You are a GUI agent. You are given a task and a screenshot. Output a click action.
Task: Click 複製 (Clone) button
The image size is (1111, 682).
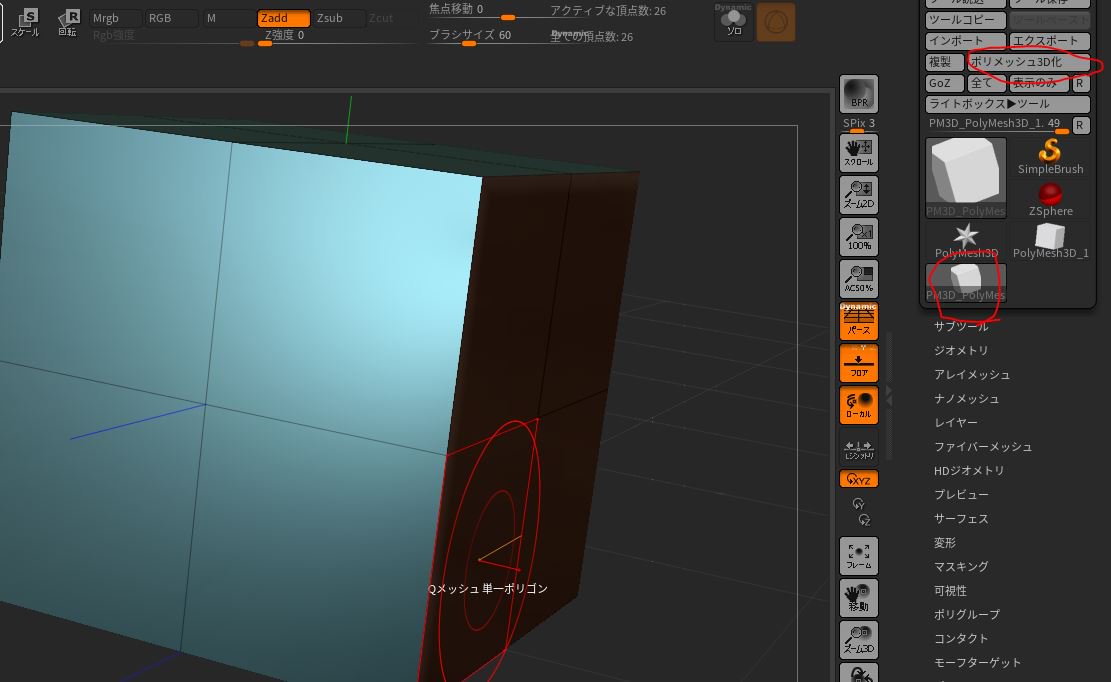click(944, 62)
